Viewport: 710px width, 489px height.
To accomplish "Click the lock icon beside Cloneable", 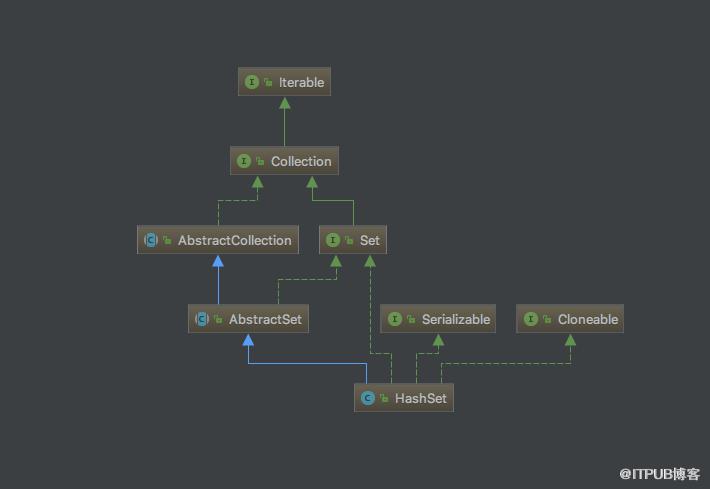I will [x=547, y=319].
